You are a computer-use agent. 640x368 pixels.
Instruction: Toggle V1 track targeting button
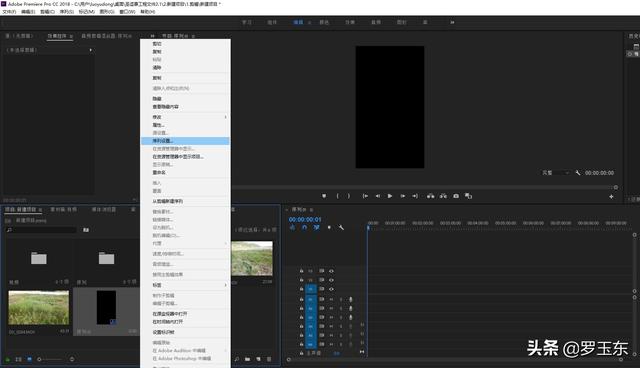tap(311, 289)
